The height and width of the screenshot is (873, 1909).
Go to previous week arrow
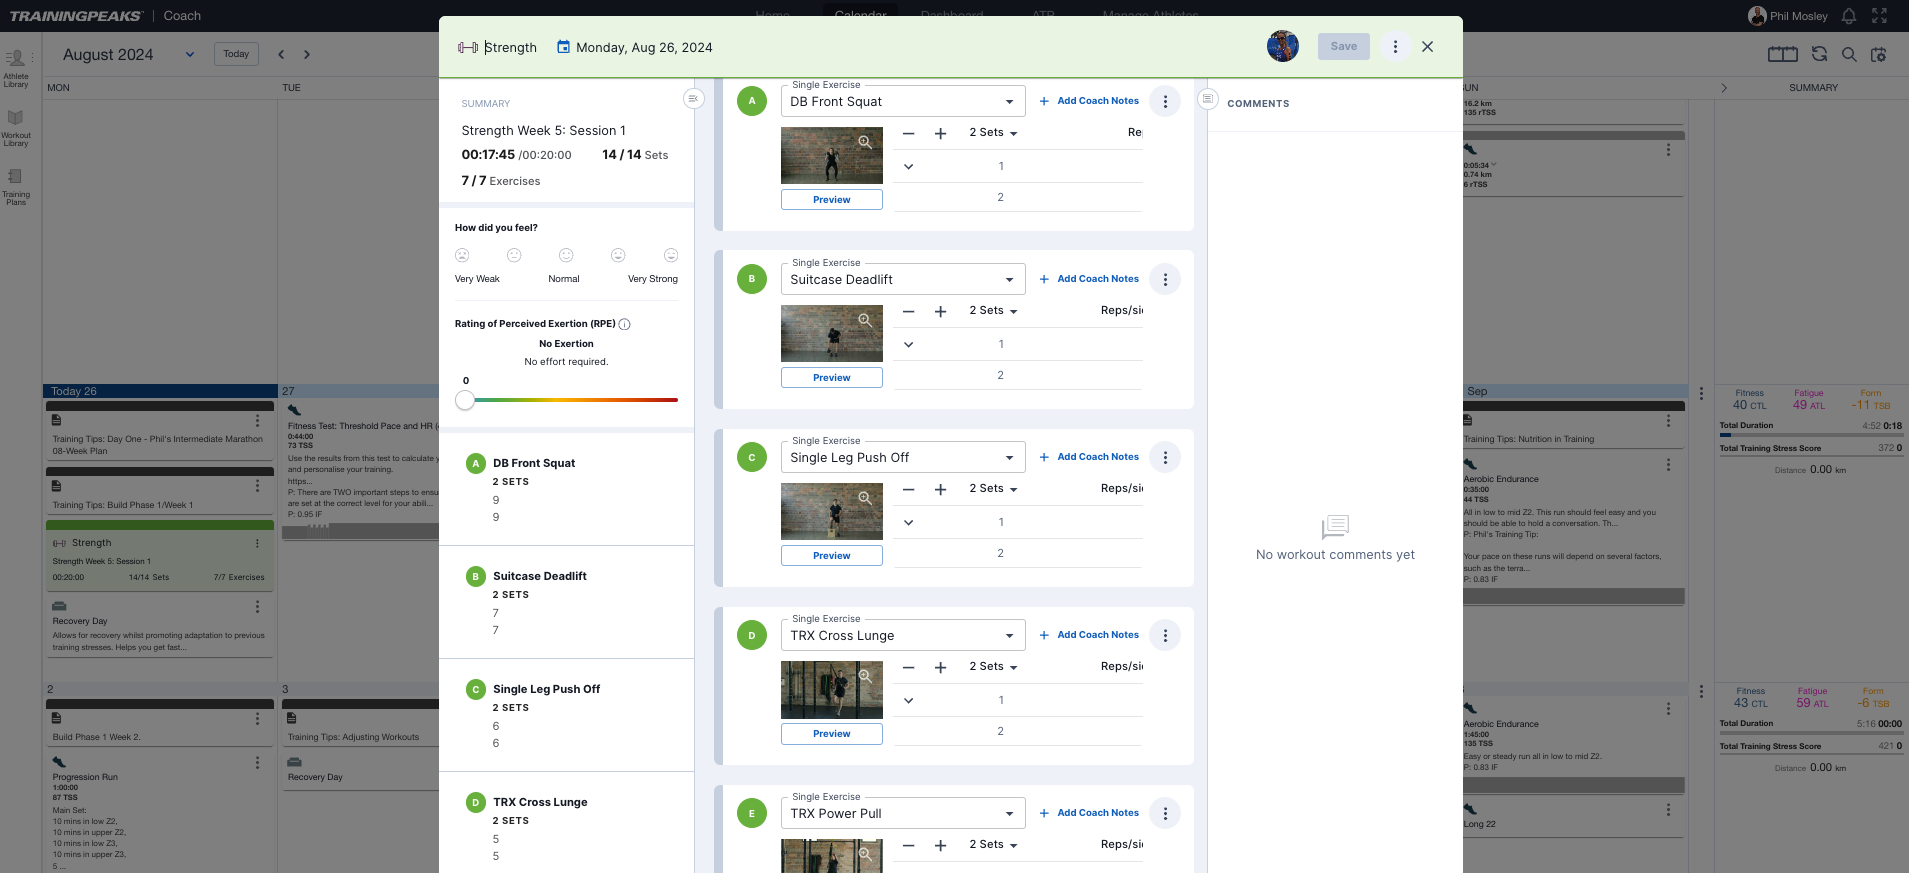click(x=281, y=54)
